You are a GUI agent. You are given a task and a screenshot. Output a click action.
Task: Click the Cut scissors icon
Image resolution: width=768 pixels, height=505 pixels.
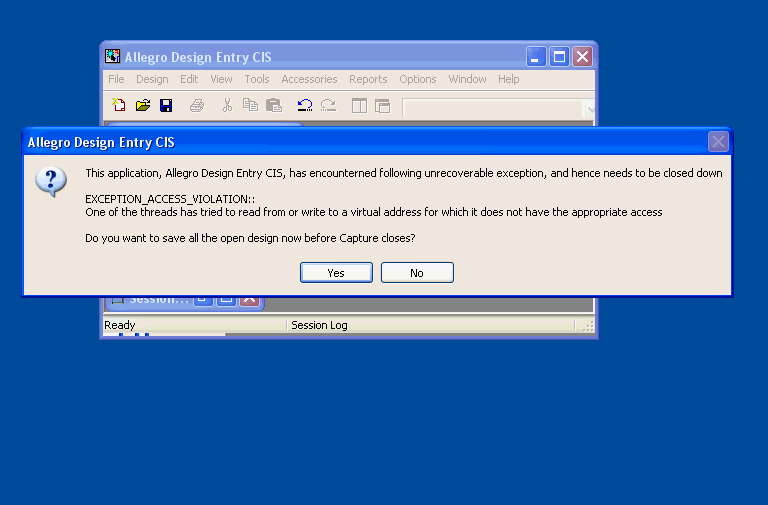[227, 105]
